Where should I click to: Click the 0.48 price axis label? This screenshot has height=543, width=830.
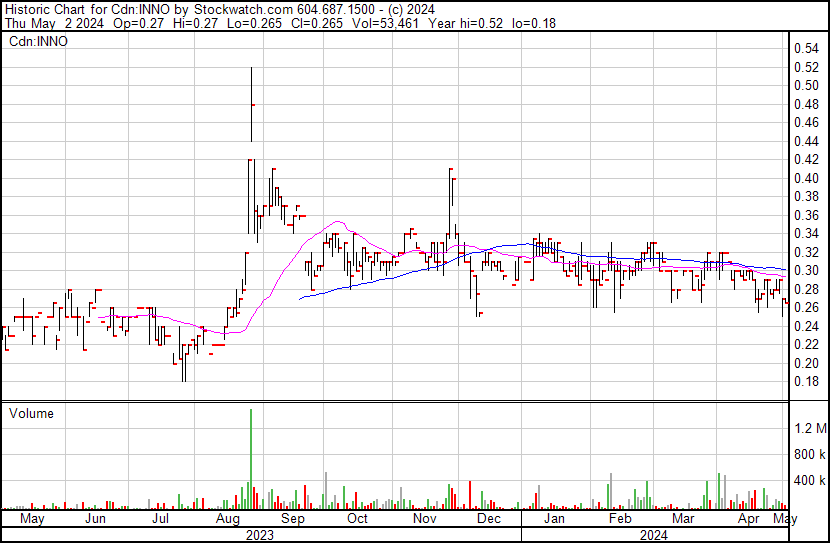(806, 104)
